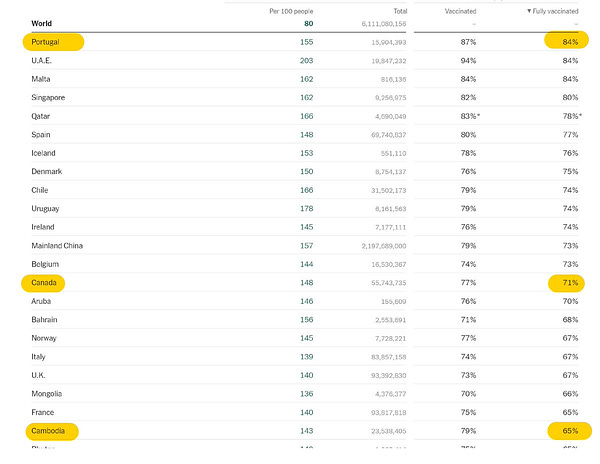Click Norway's total 7,728,221

coord(390,338)
